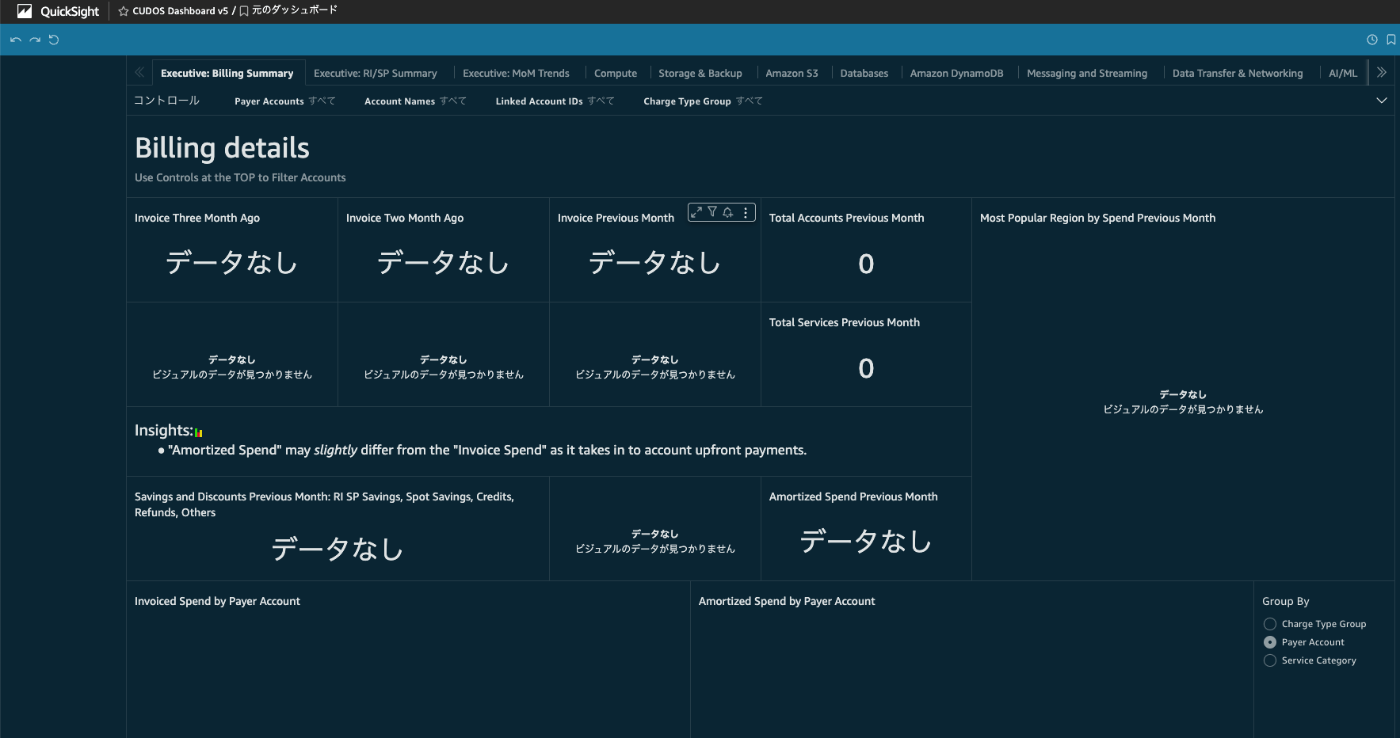Viewport: 1400px width, 738px height.
Task: Select the Payer Account radio button
Action: click(1270, 641)
